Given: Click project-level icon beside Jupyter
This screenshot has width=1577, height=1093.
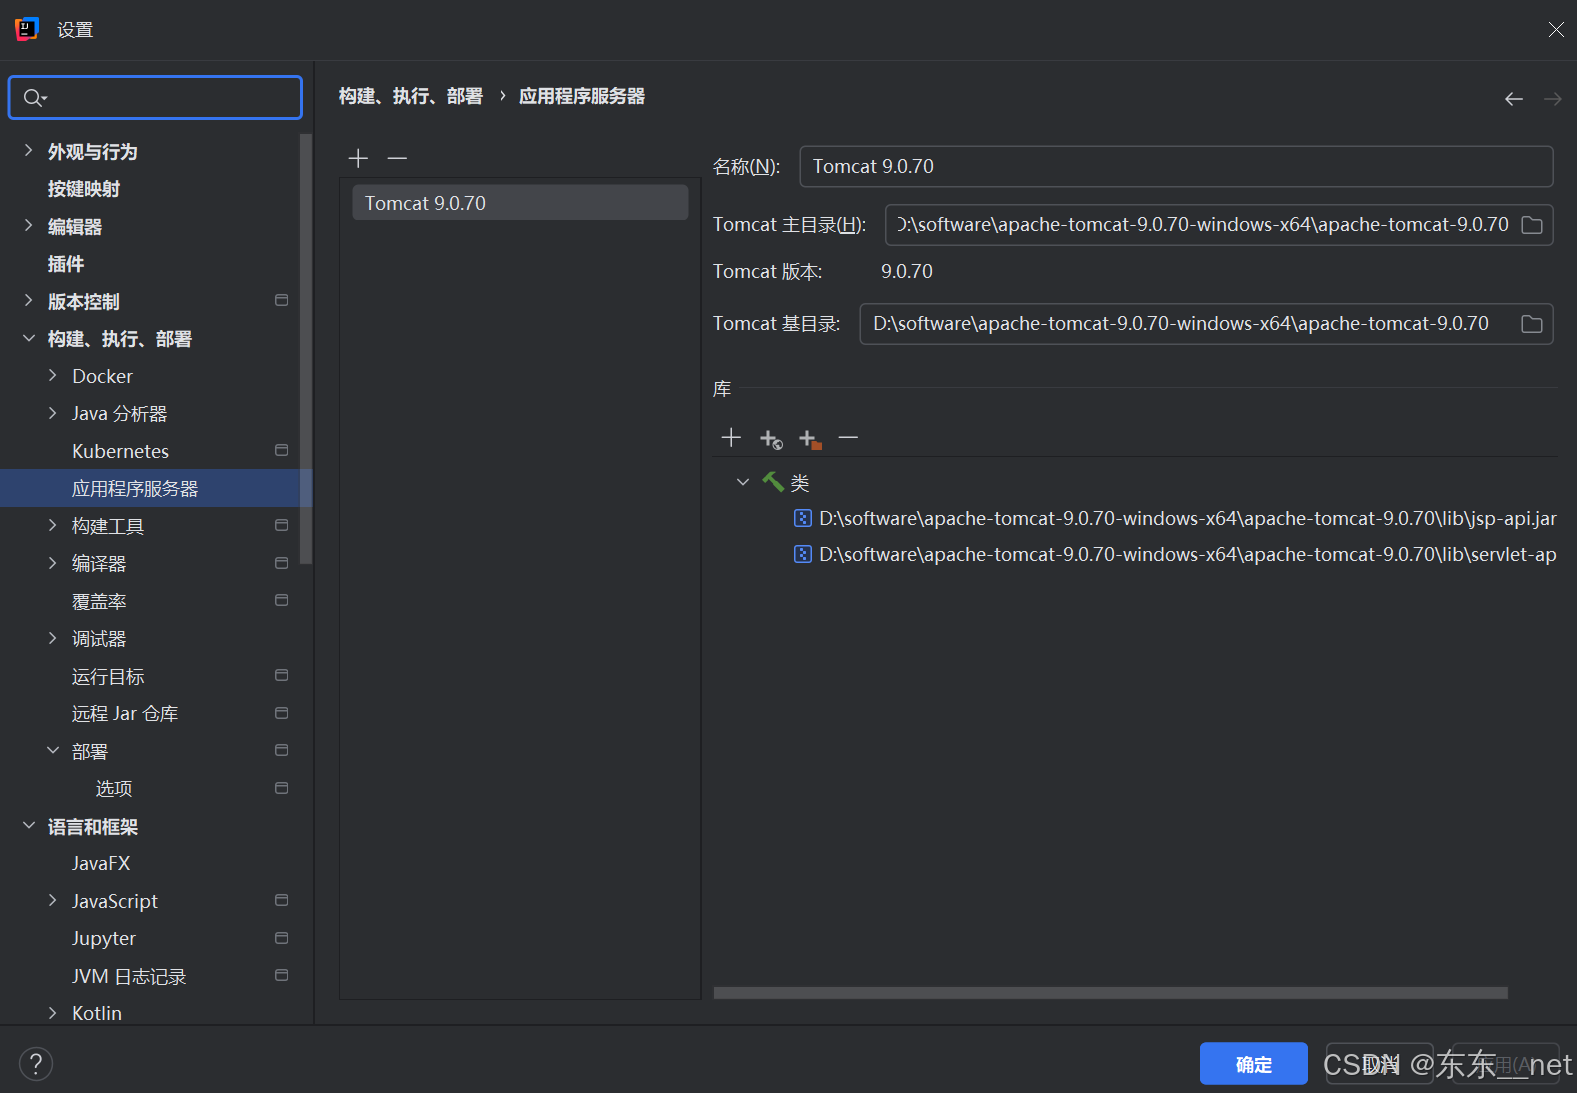Looking at the screenshot, I should click(282, 939).
